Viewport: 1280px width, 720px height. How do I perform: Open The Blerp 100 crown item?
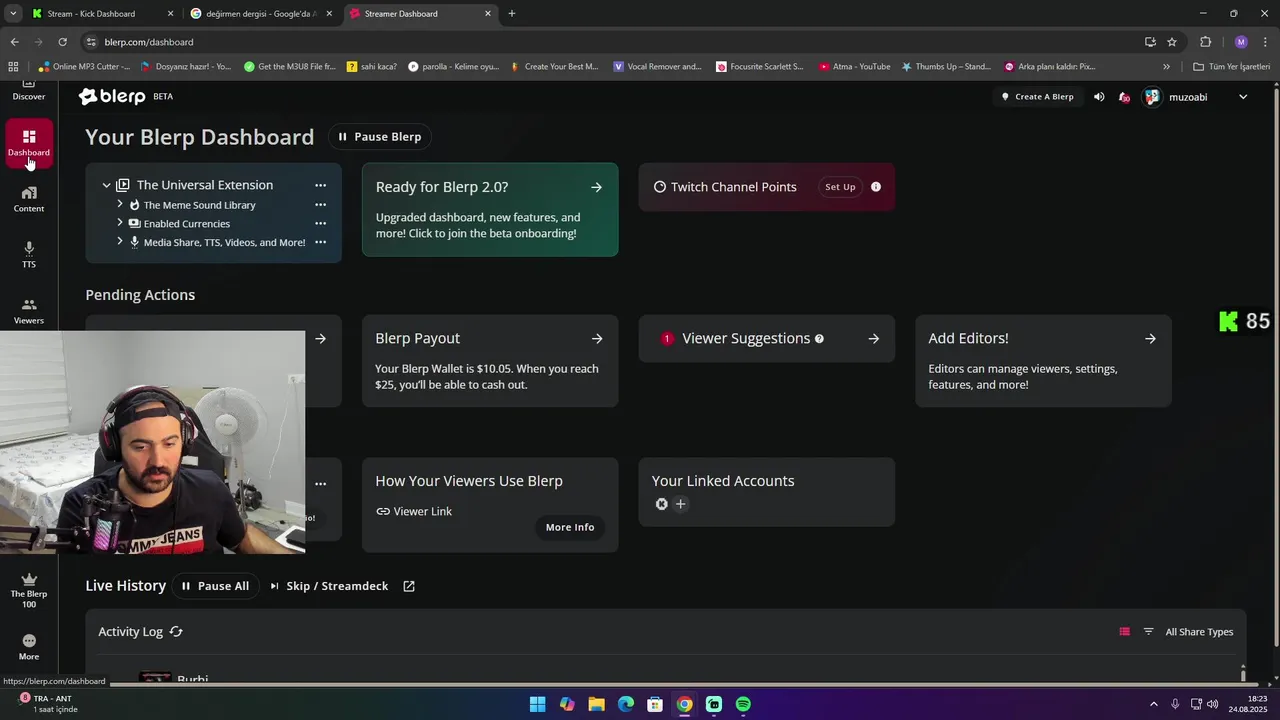(29, 590)
